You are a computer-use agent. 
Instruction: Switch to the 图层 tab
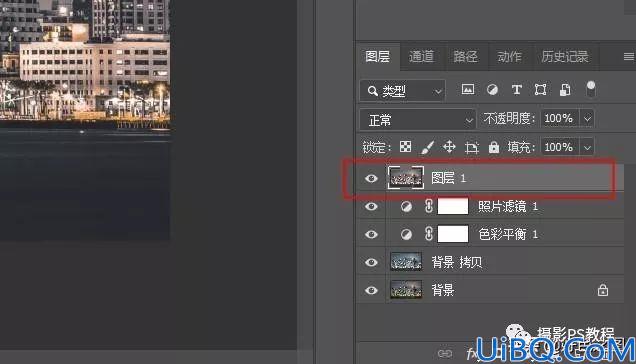pos(378,56)
